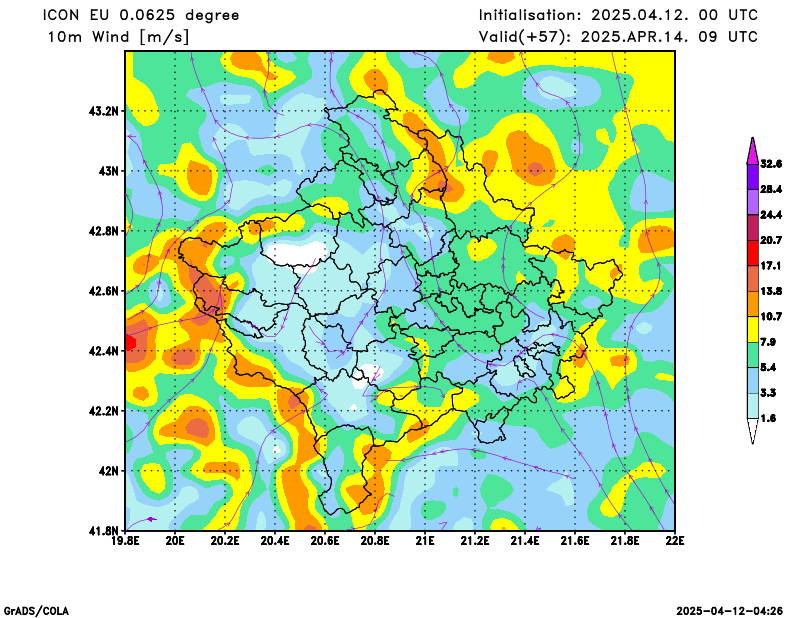
Task: Click the 22E longitude label
Action: tap(675, 540)
